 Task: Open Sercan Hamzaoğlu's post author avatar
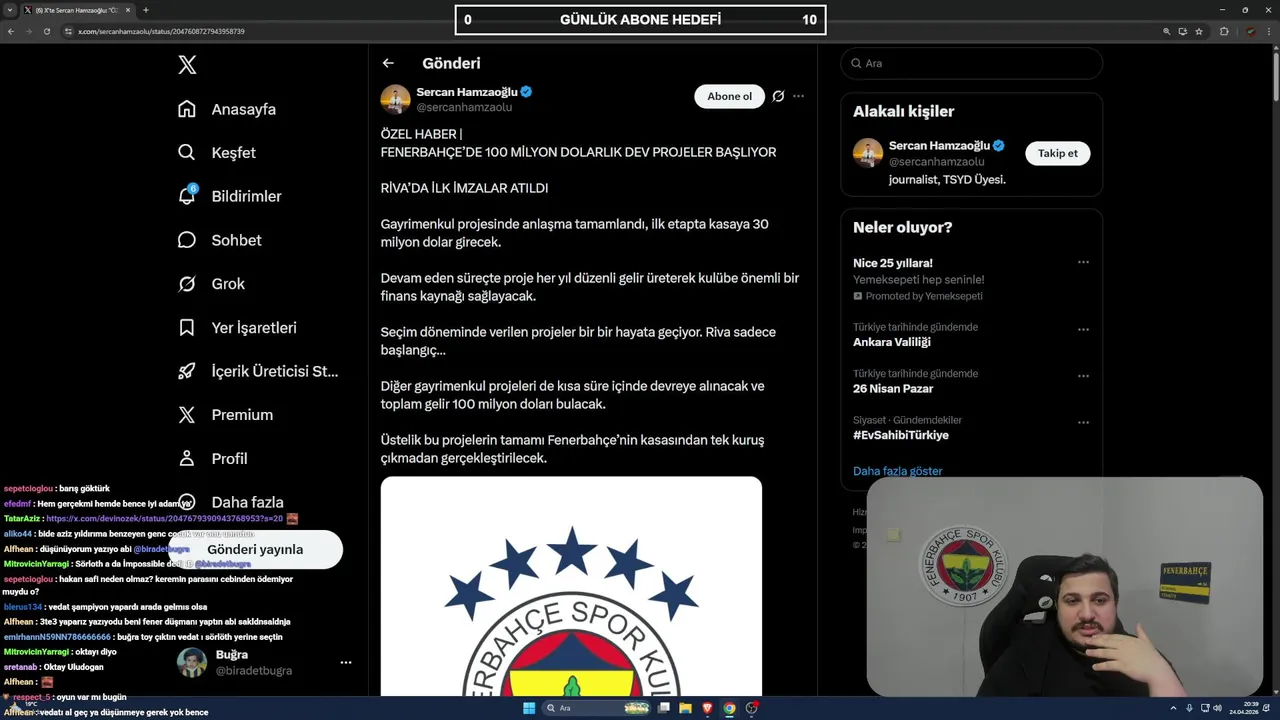pyautogui.click(x=395, y=99)
